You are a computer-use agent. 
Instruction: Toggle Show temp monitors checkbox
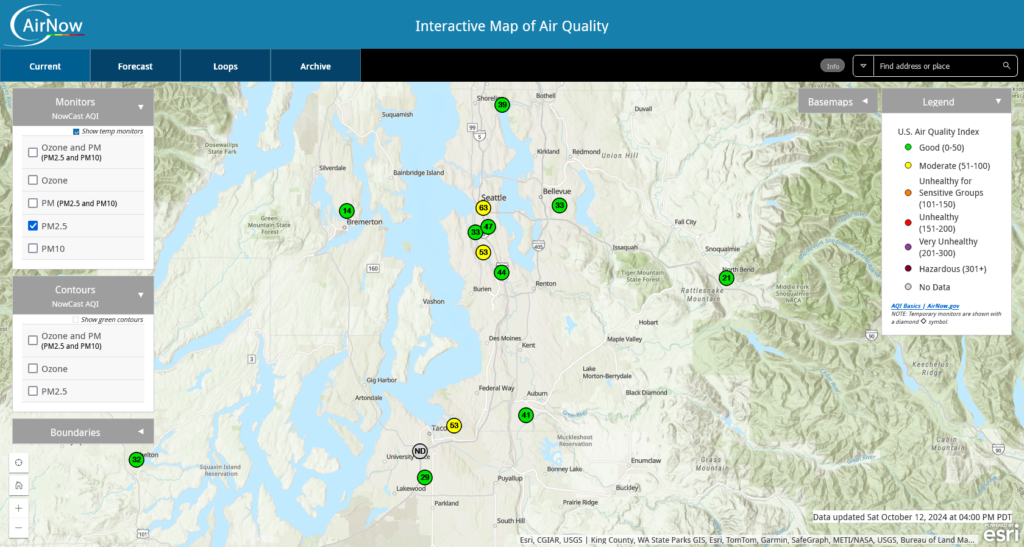click(x=76, y=131)
